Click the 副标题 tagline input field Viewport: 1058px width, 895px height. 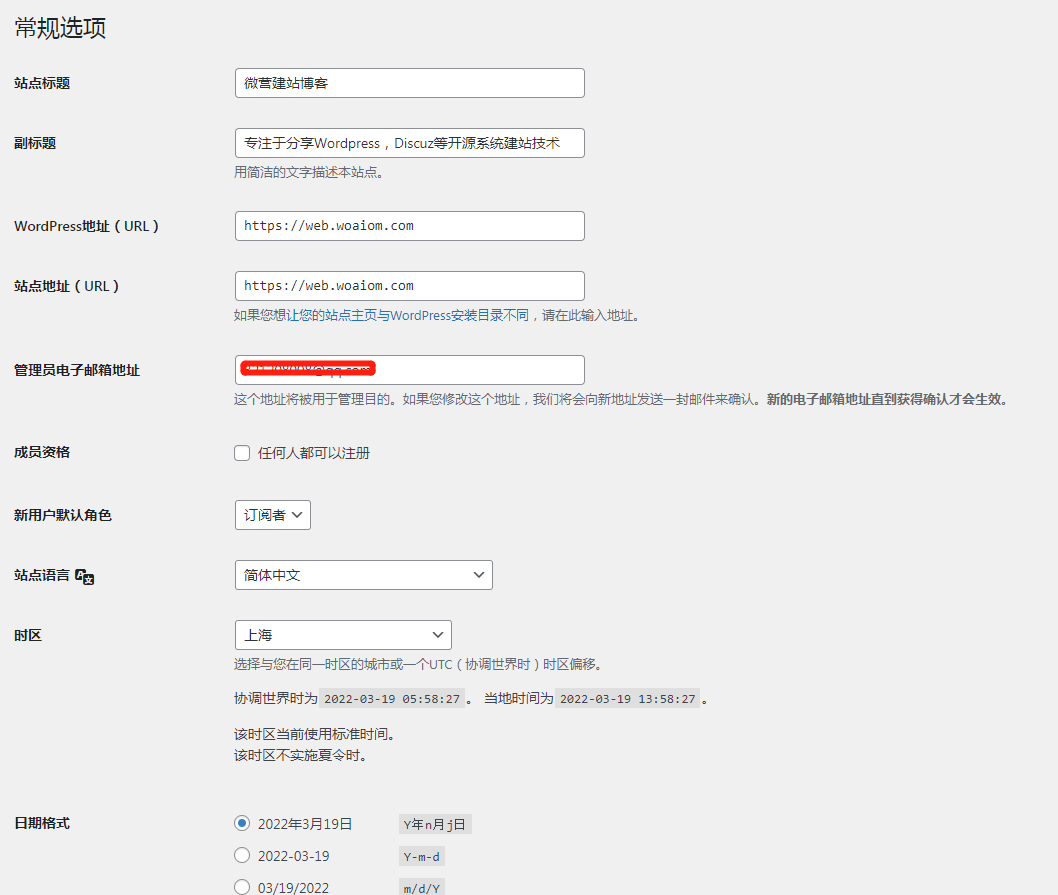tap(410, 143)
